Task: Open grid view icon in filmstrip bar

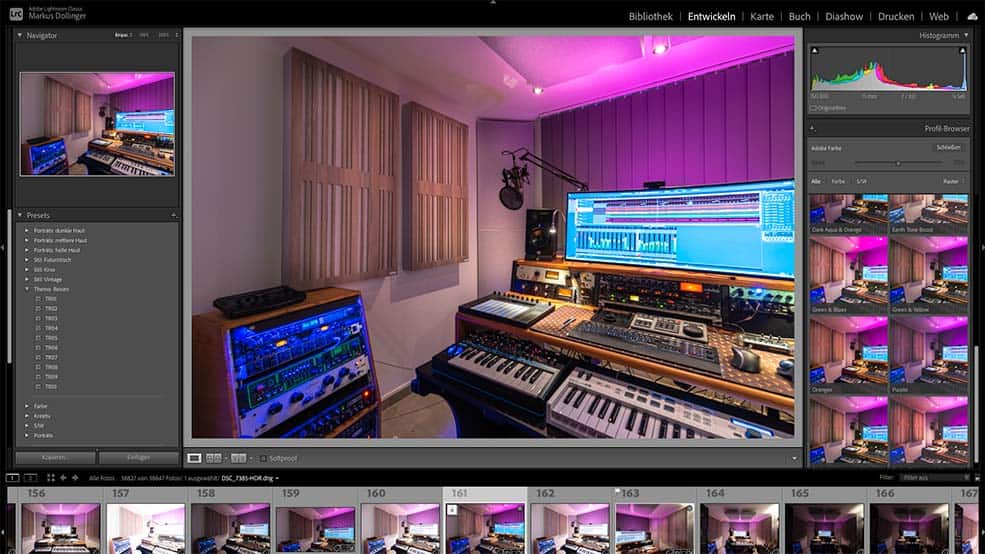Action: [x=48, y=478]
